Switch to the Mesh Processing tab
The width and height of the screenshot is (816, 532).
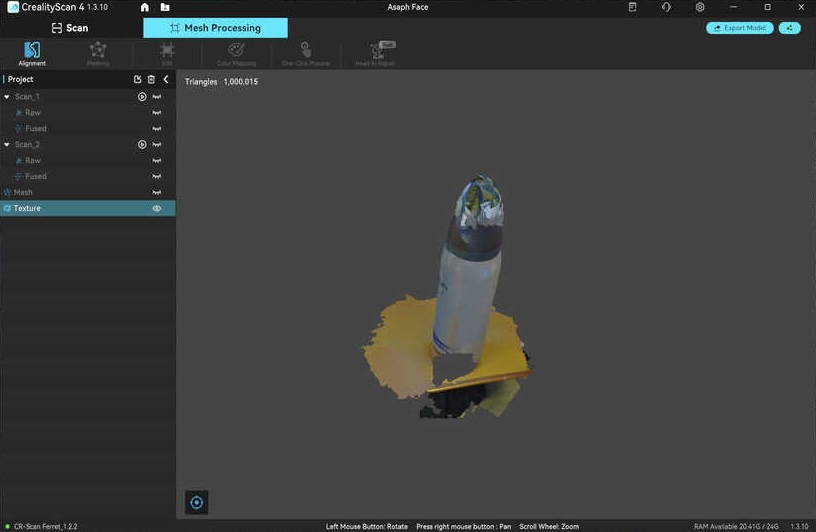click(215, 28)
